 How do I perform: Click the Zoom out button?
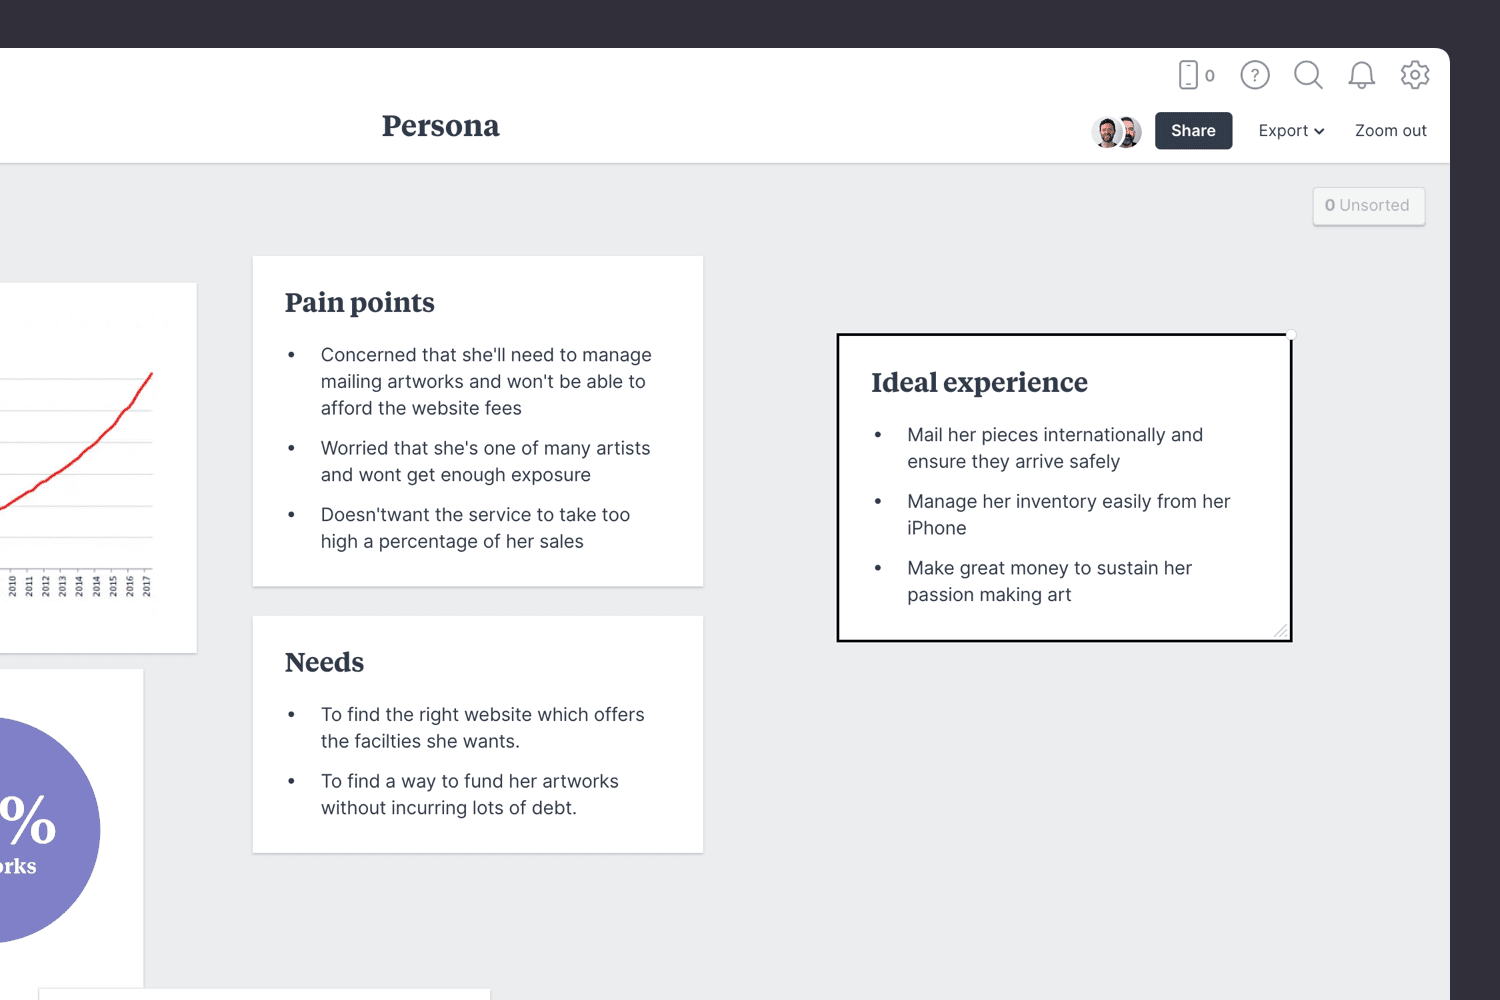1390,131
